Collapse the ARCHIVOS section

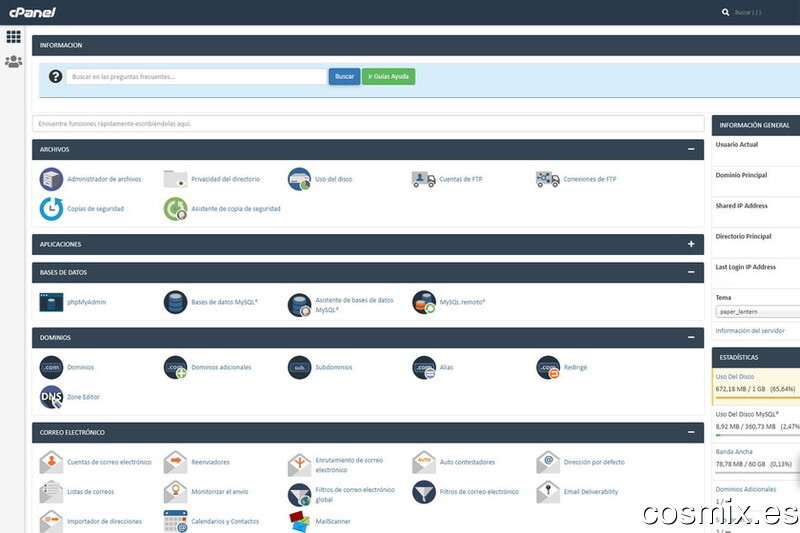691,149
